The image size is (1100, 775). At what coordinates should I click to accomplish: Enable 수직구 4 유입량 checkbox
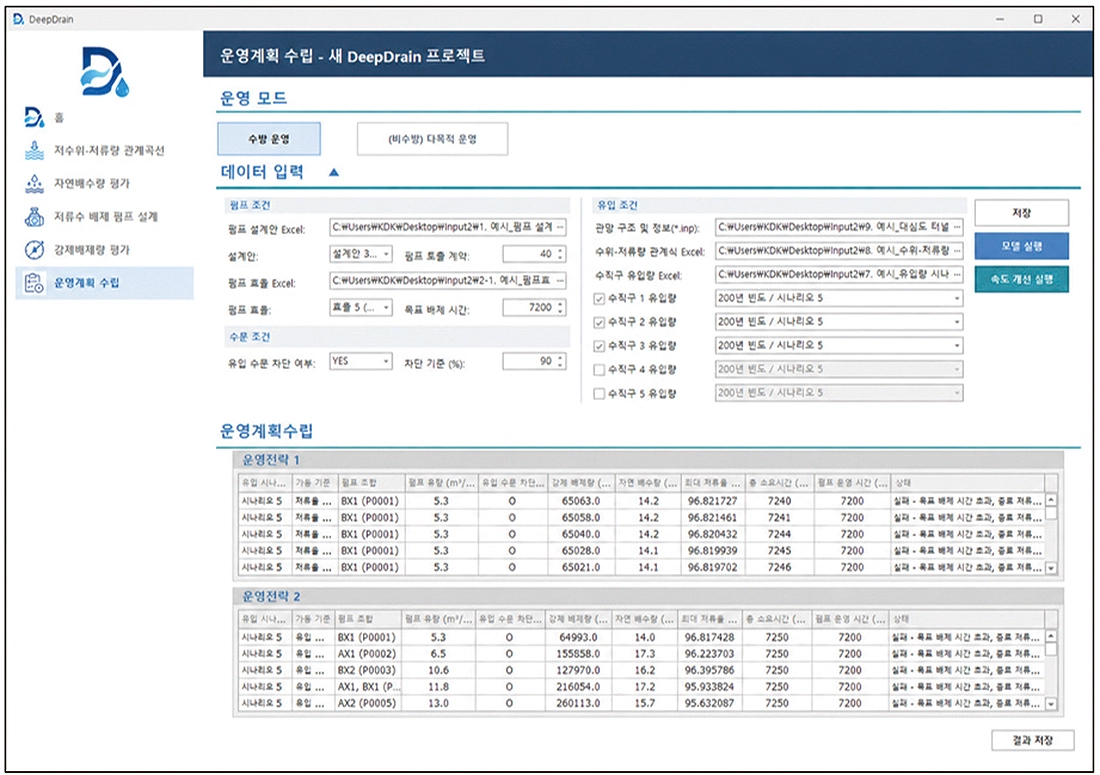pos(599,370)
